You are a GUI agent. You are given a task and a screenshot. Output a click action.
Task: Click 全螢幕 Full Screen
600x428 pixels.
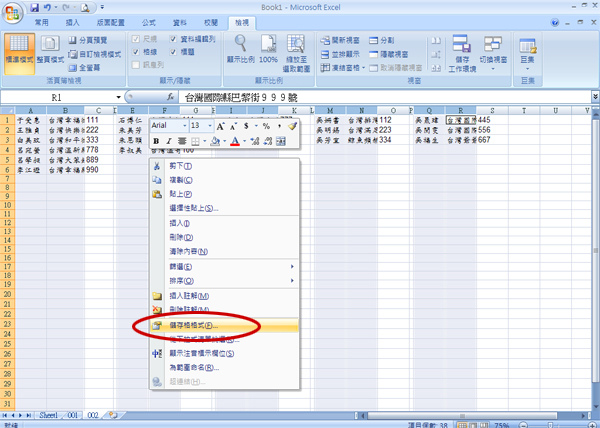84,68
